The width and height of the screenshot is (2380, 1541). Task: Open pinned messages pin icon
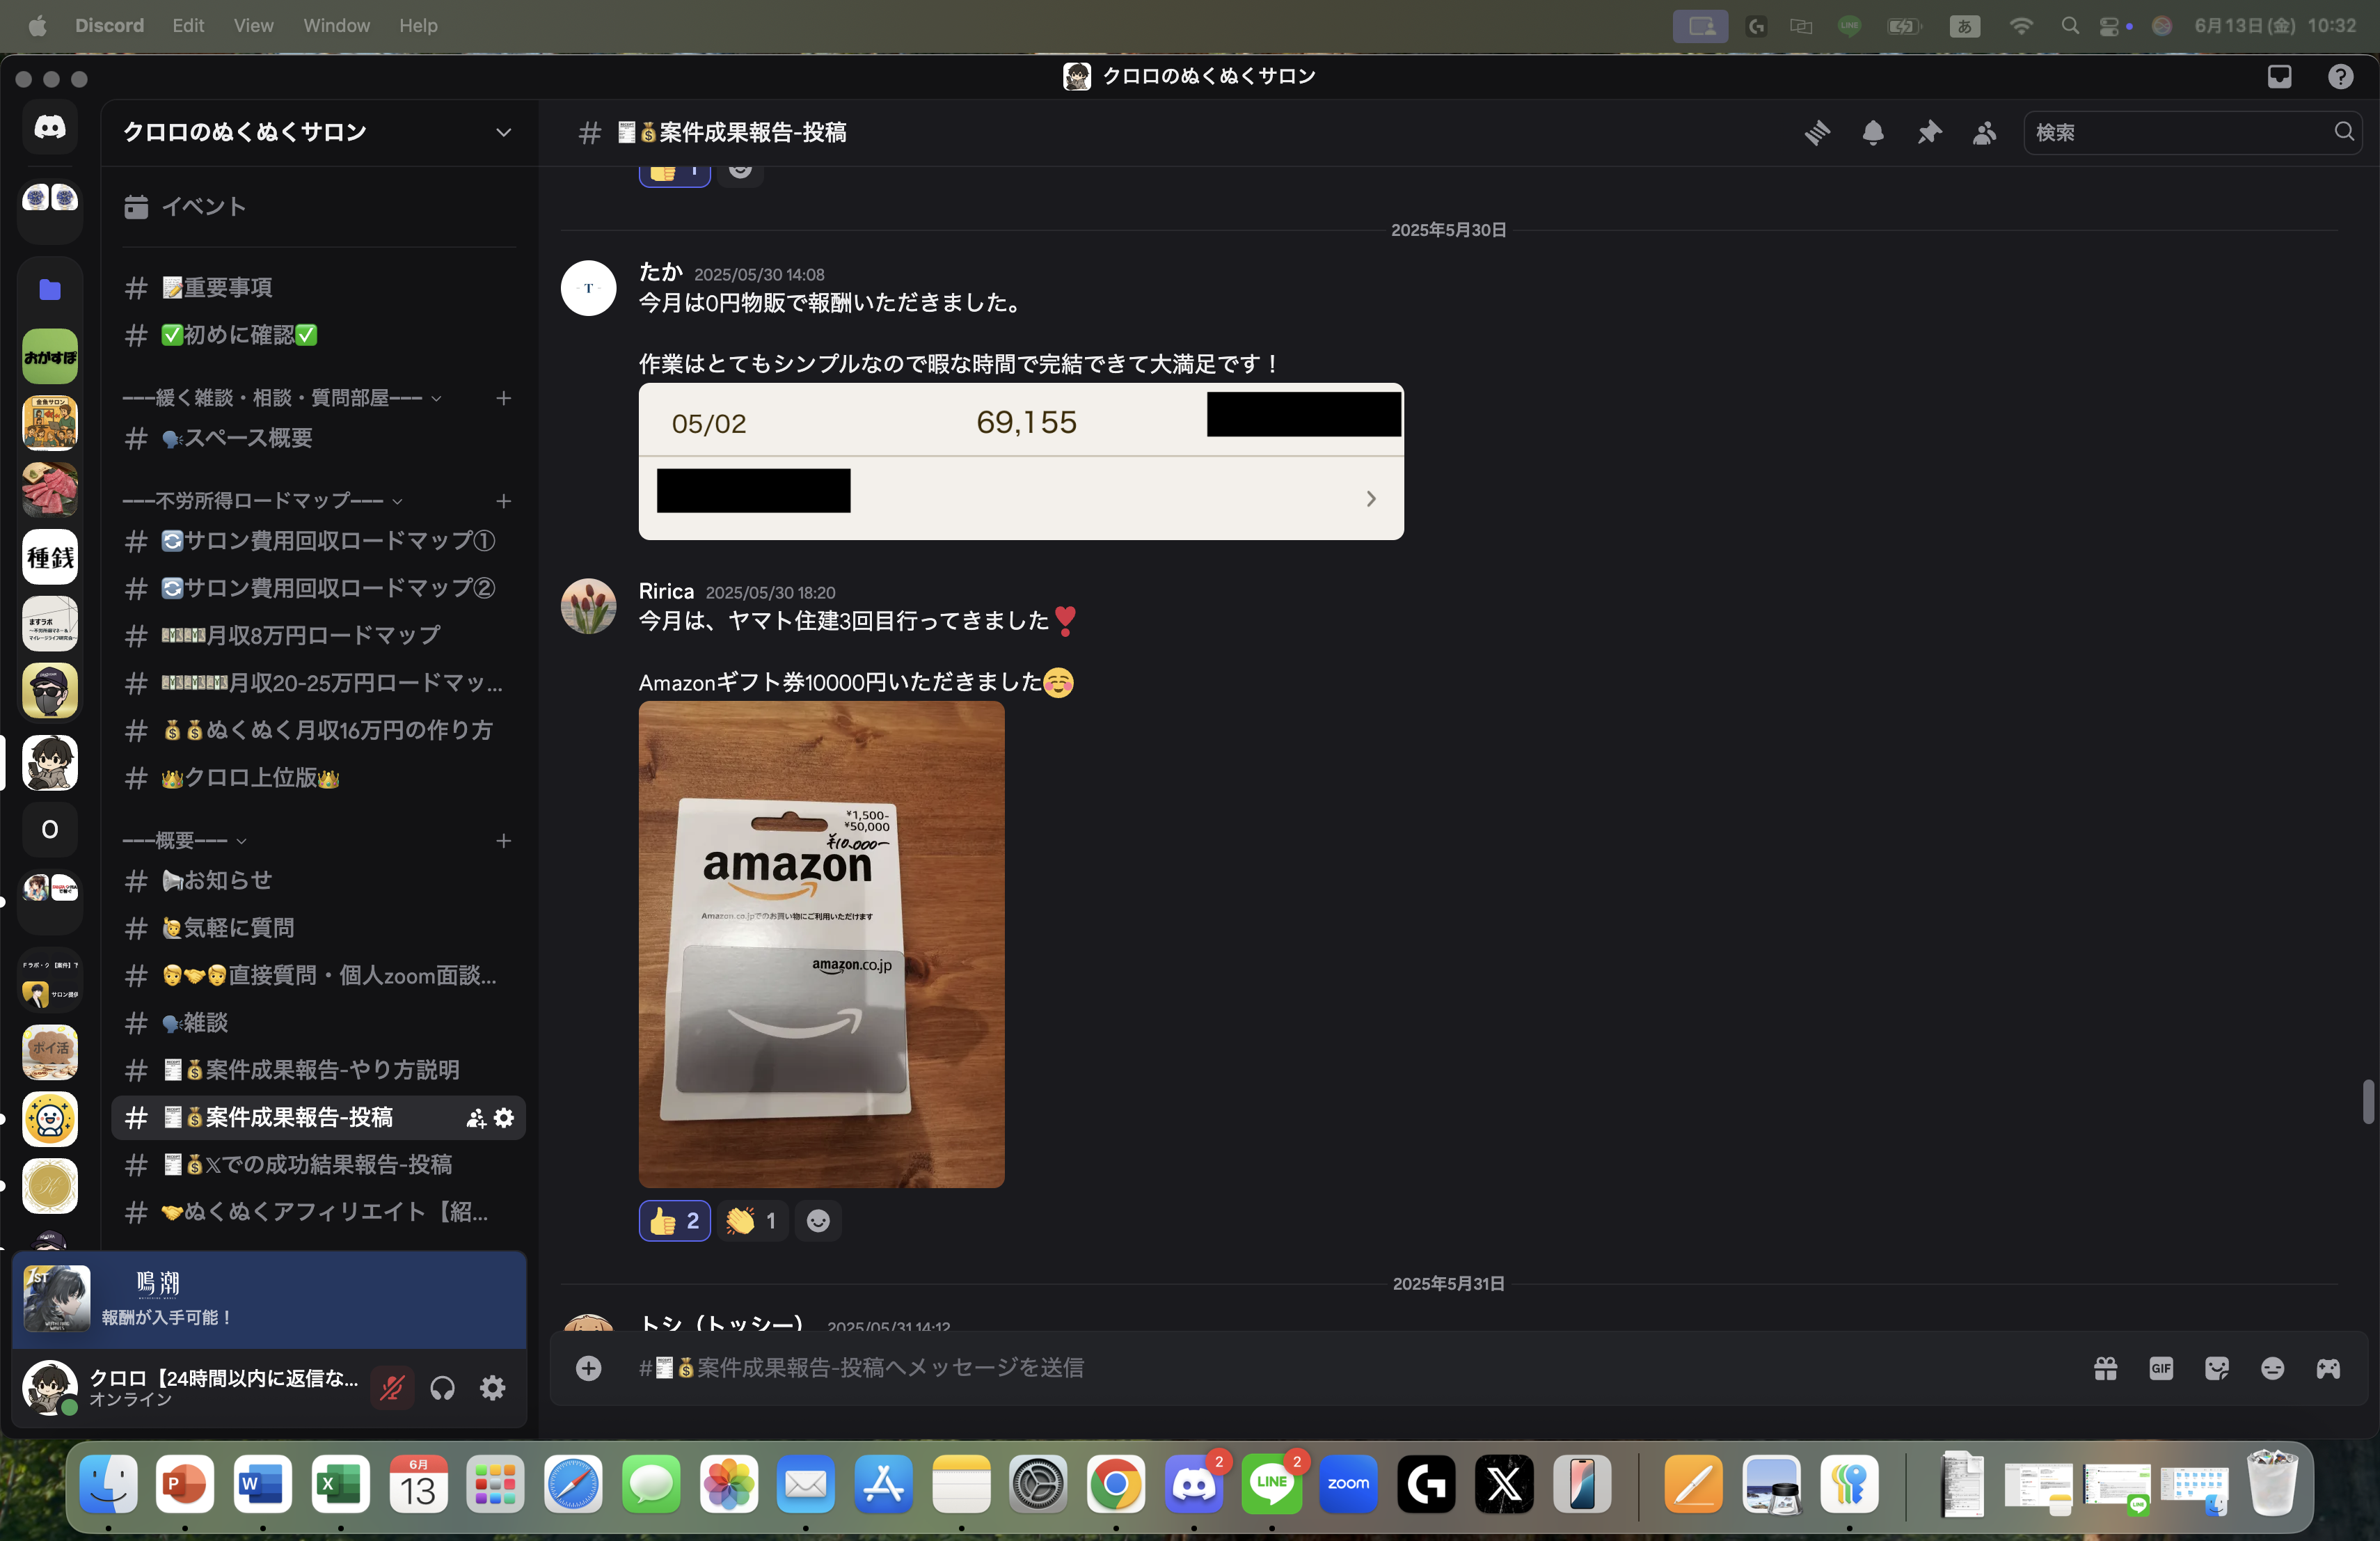(x=1929, y=132)
